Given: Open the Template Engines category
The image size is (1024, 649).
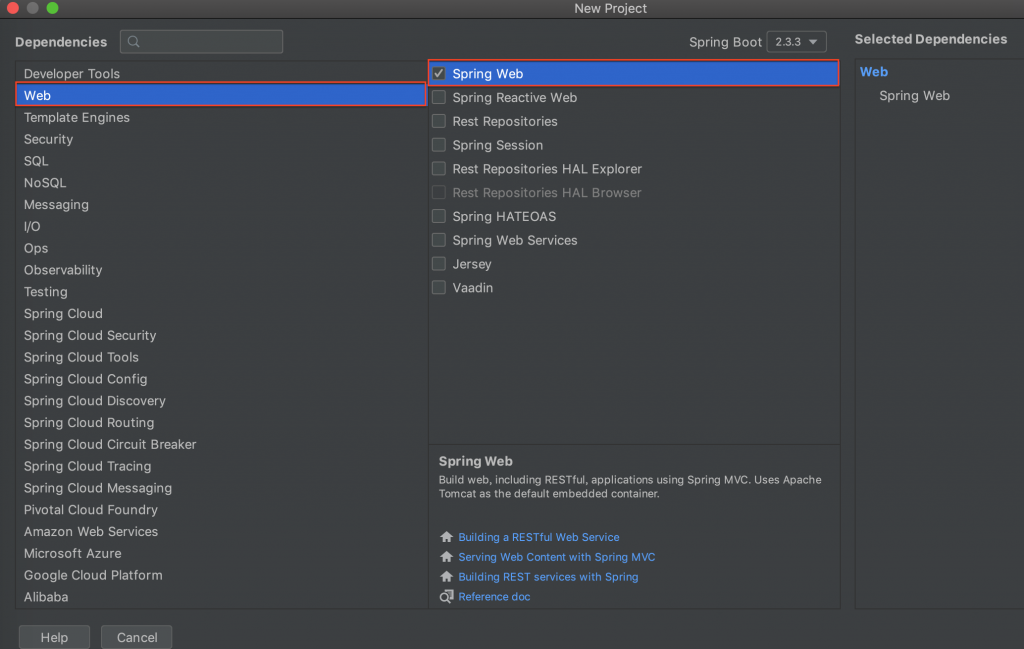Looking at the screenshot, I should click(x=221, y=118).
